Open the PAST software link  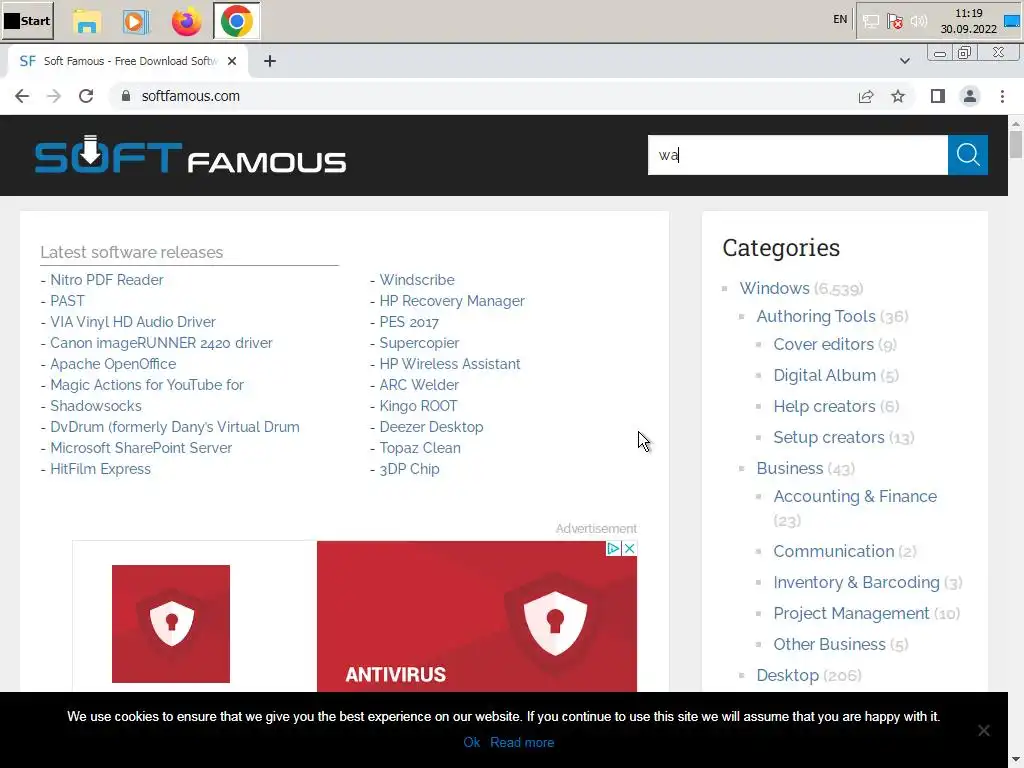(x=67, y=301)
